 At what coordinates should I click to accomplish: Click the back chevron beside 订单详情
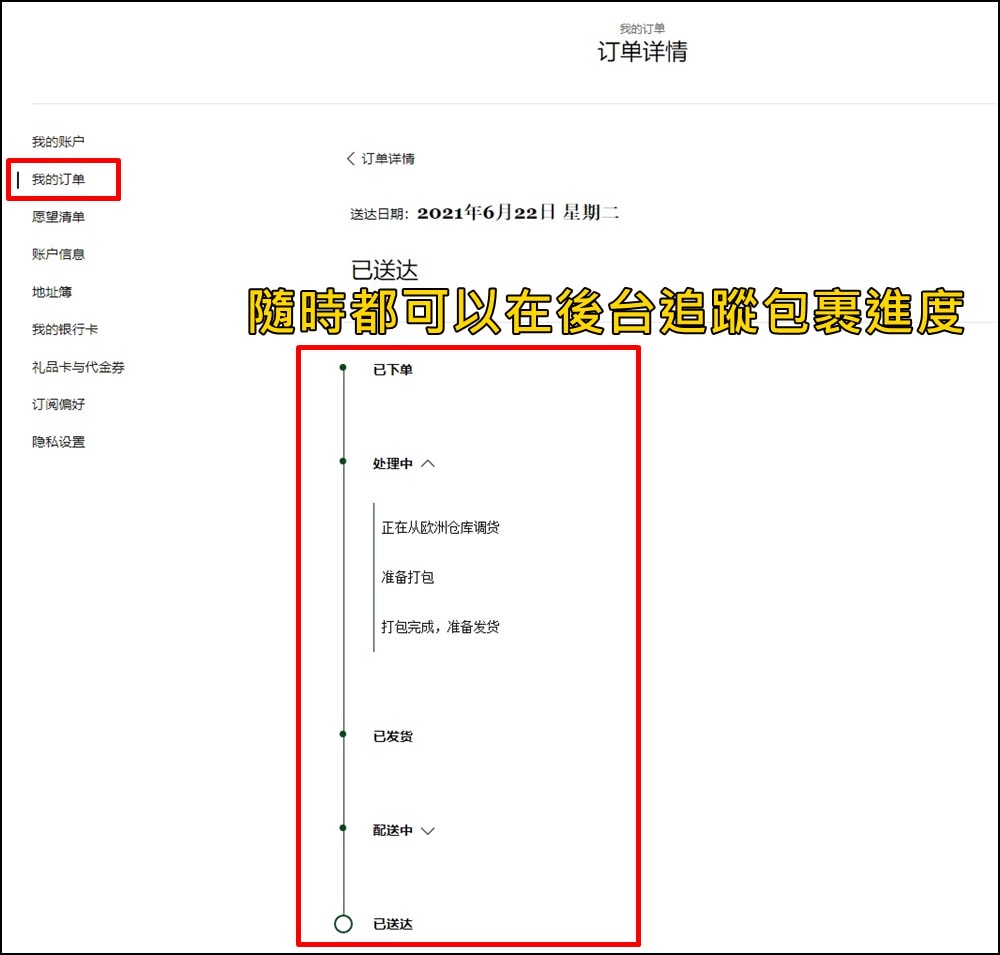click(x=351, y=159)
